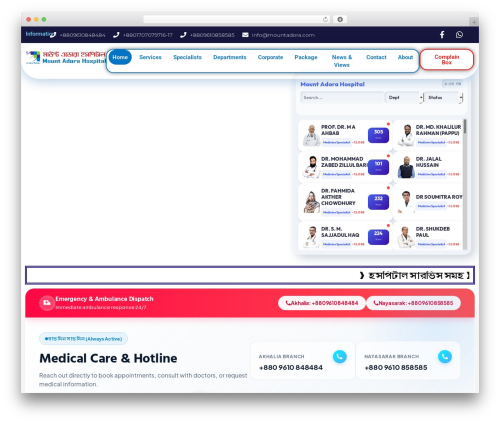Viewport: 500px width, 423px height.
Task: Click phone icon before +8801707079716-17
Action: (x=116, y=35)
